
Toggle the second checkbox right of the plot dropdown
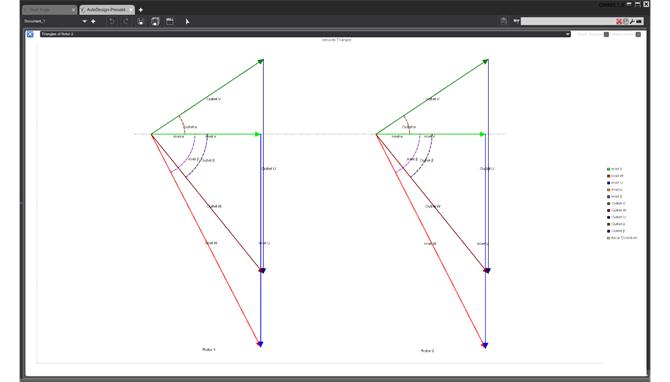point(638,34)
